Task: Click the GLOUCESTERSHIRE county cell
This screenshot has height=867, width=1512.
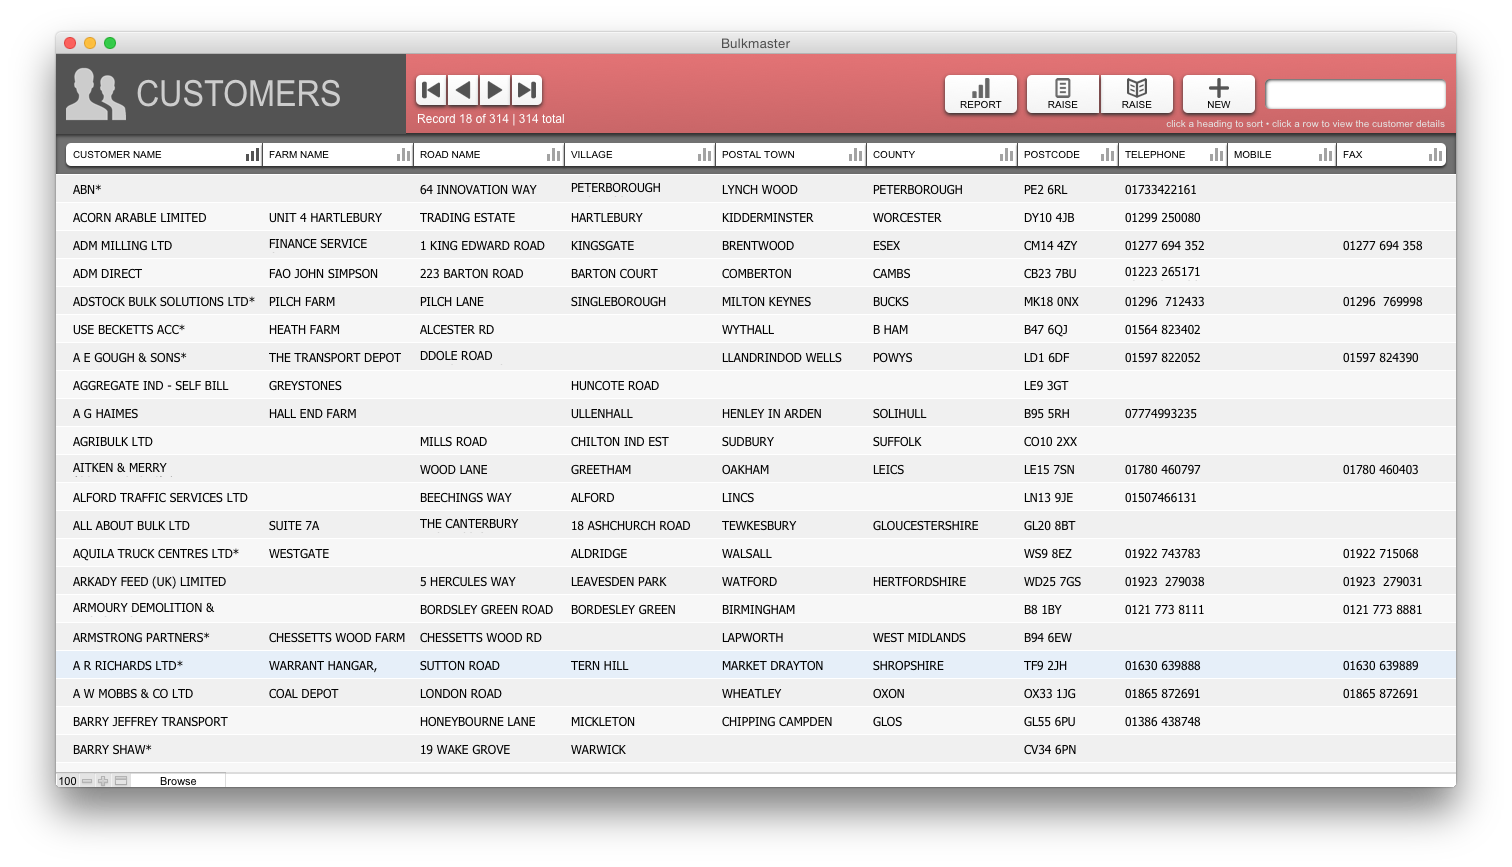Action: point(925,525)
